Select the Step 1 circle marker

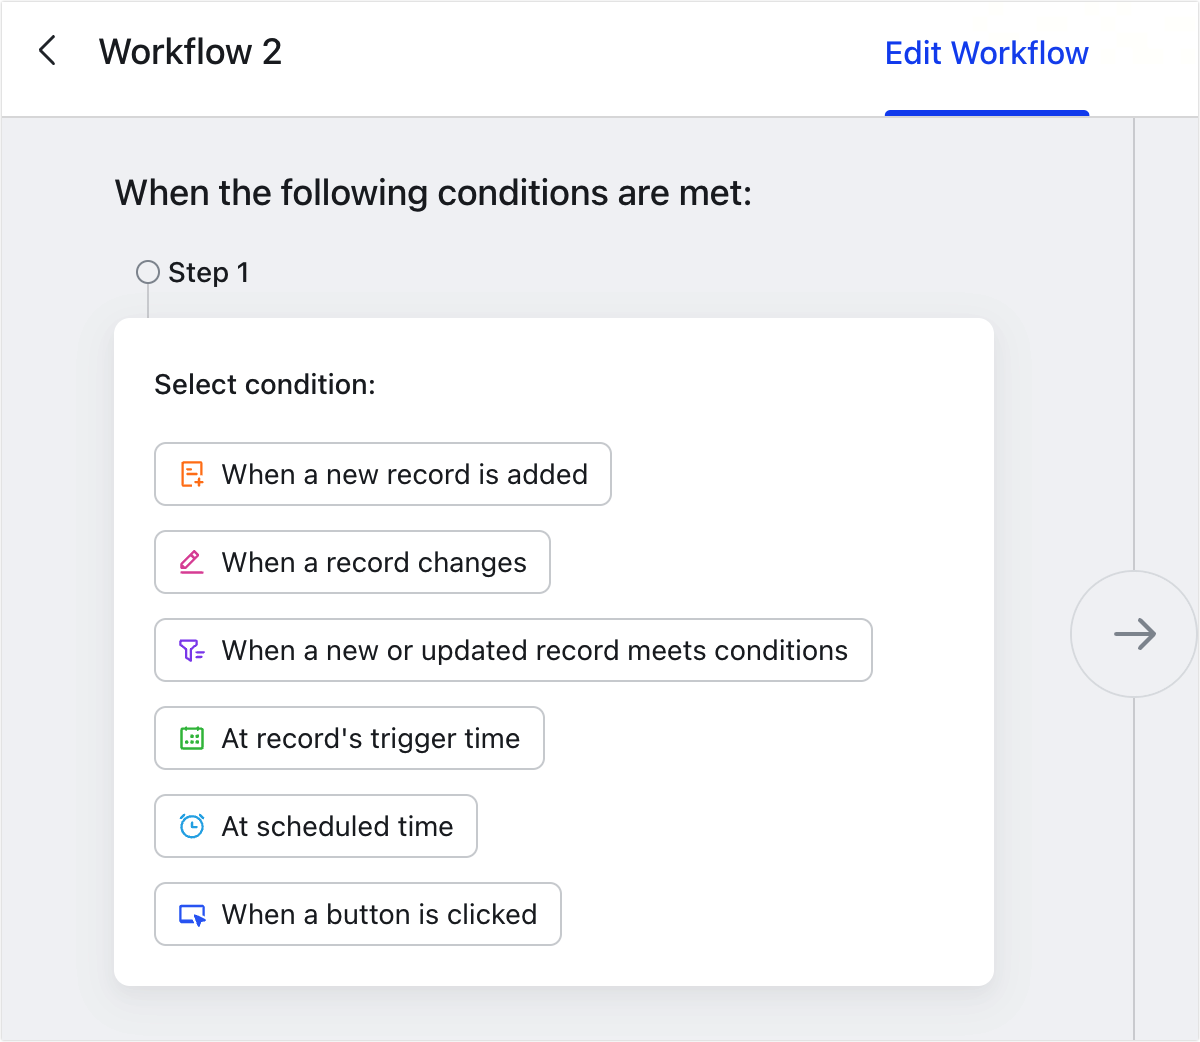point(147,271)
